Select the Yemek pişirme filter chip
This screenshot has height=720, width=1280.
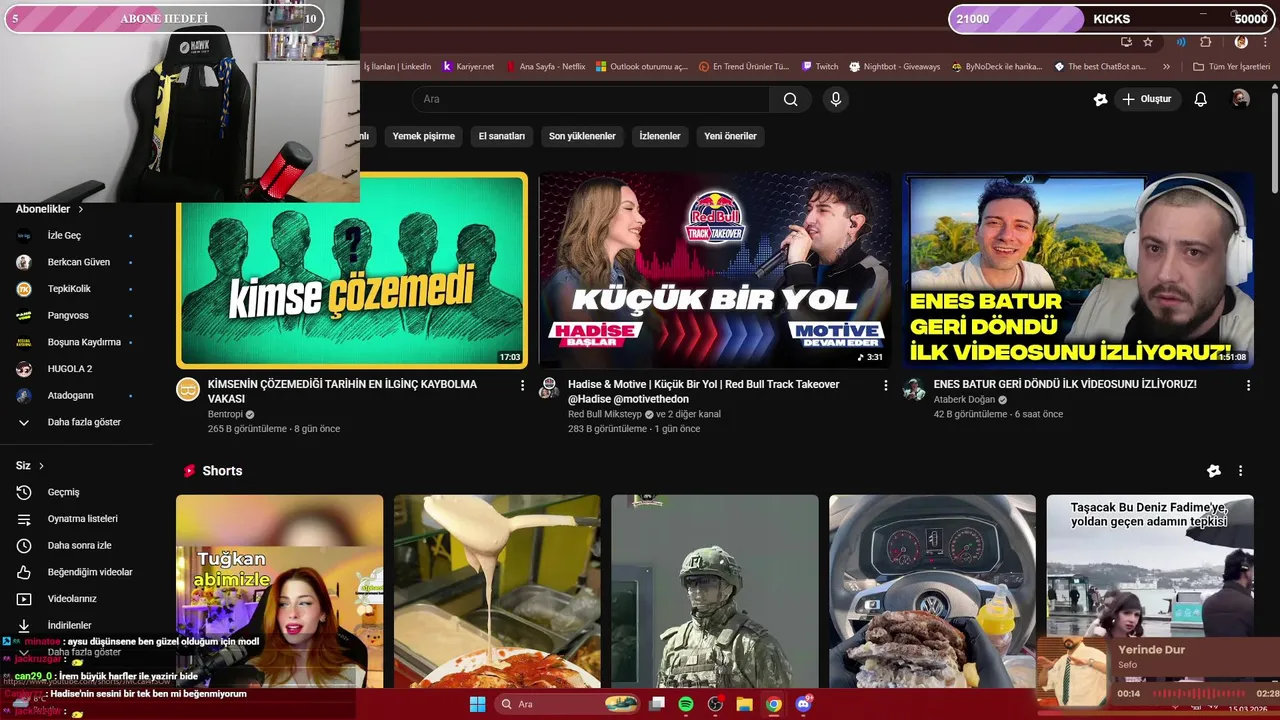[x=423, y=136]
